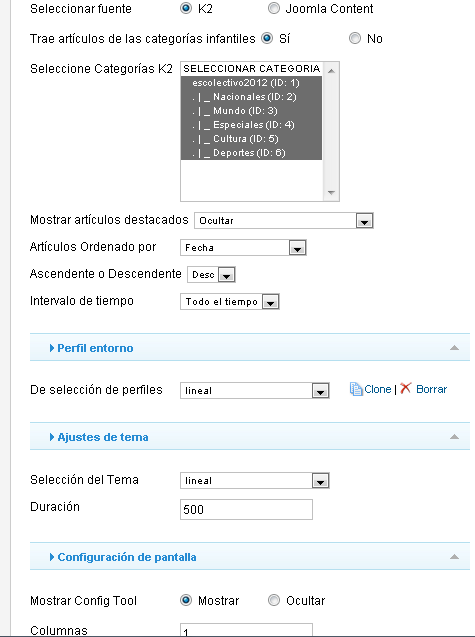Open the Artículos Ordenado por dropdown

click(243, 247)
